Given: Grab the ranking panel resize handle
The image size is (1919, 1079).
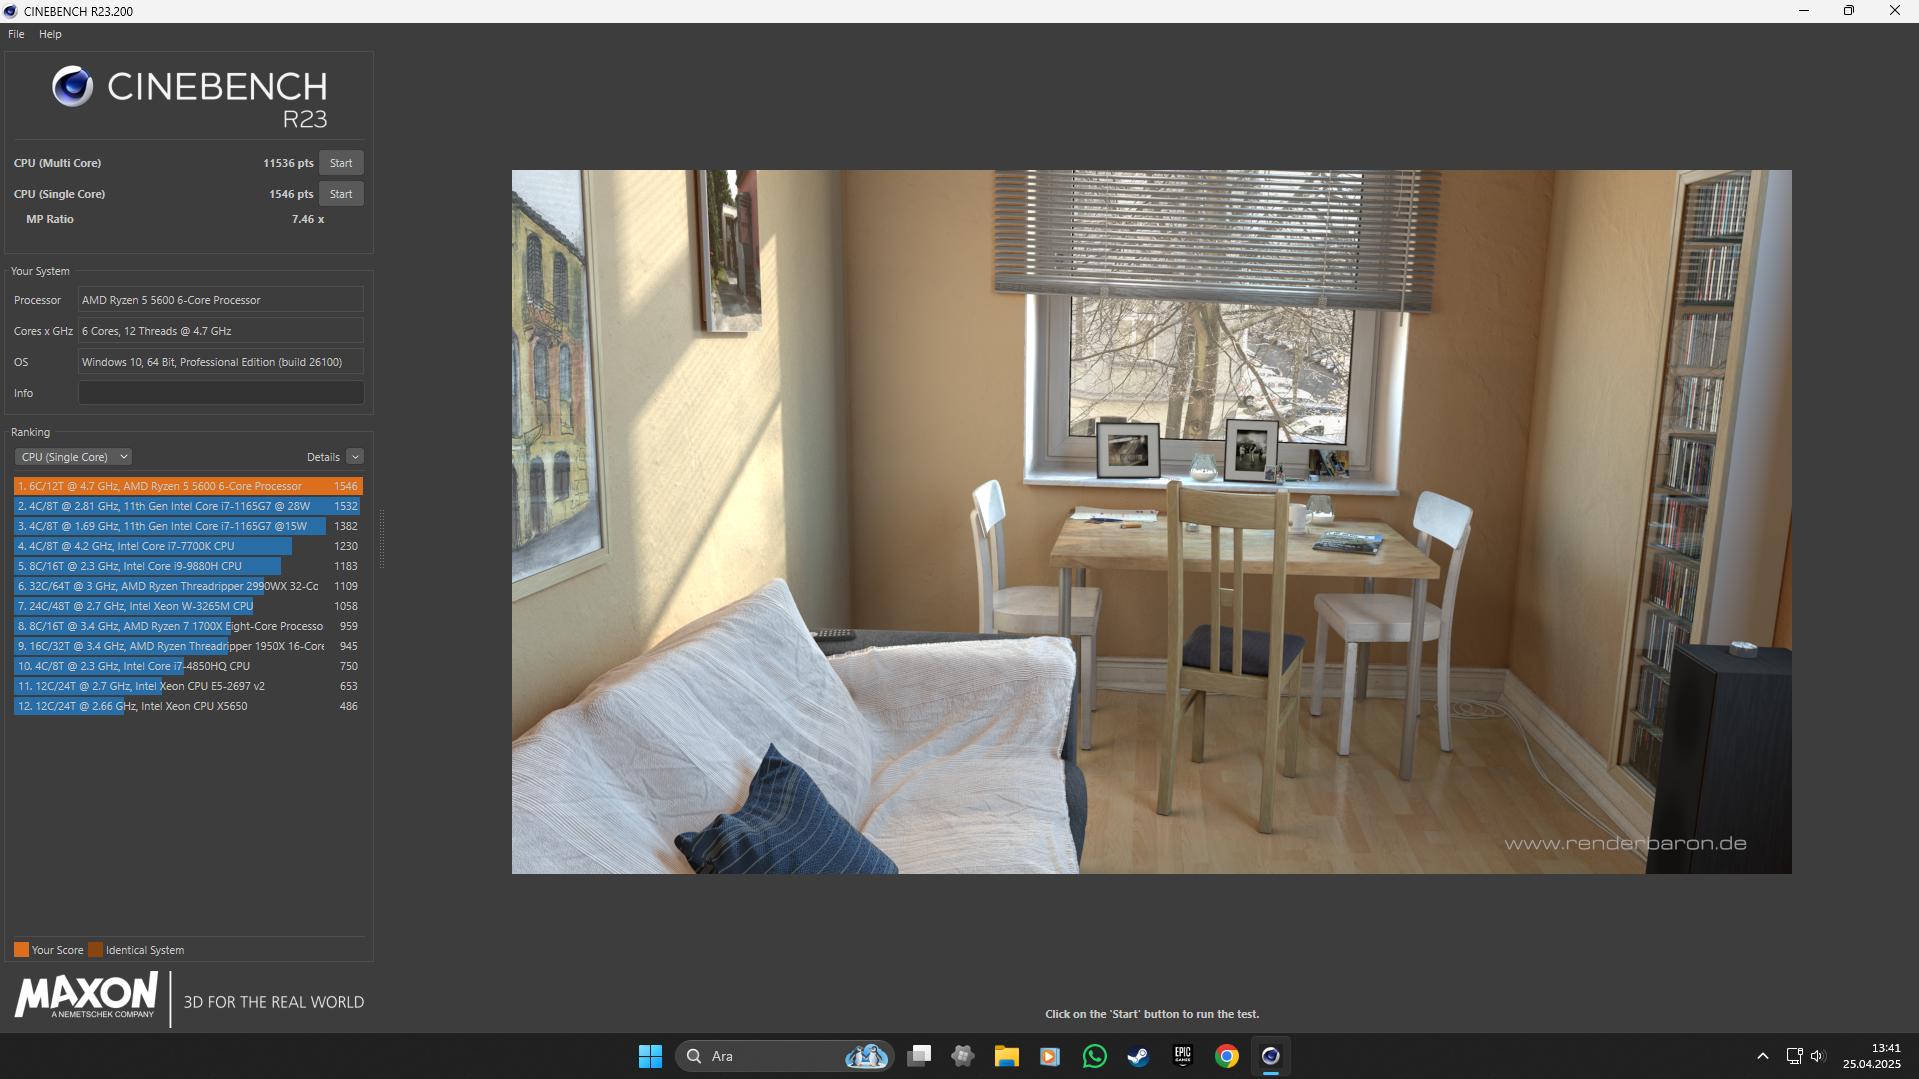Looking at the screenshot, I should [x=382, y=540].
